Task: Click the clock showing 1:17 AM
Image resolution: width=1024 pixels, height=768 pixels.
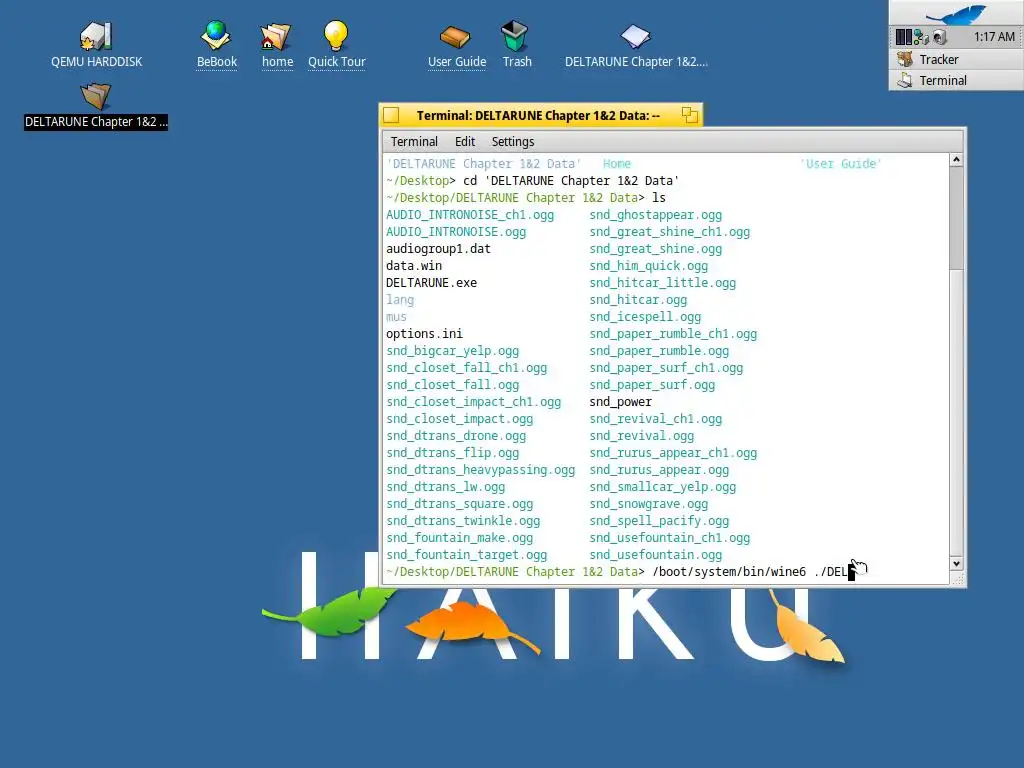Action: coord(994,37)
